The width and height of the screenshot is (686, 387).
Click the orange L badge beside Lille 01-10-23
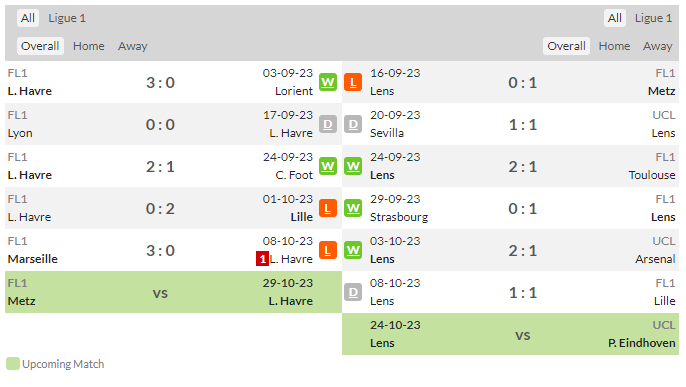pyautogui.click(x=328, y=209)
